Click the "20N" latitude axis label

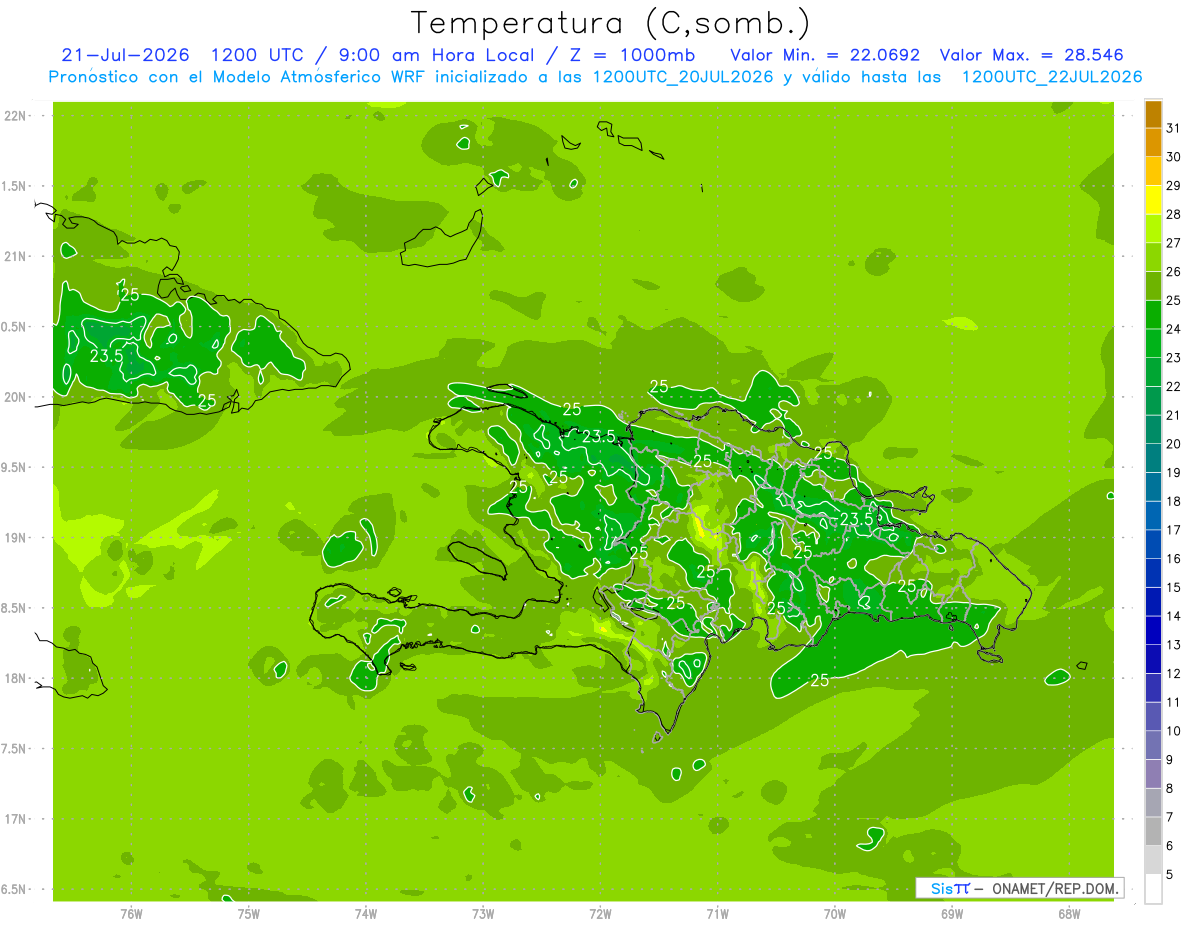[16, 398]
